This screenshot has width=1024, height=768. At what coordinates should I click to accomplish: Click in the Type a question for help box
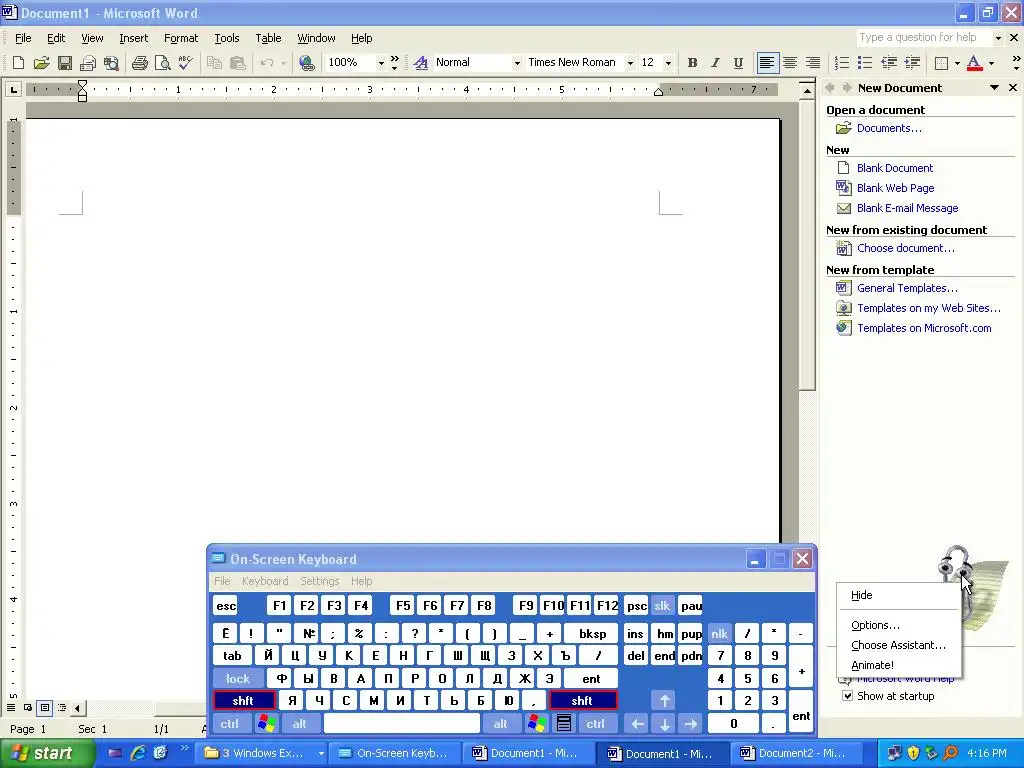[923, 38]
